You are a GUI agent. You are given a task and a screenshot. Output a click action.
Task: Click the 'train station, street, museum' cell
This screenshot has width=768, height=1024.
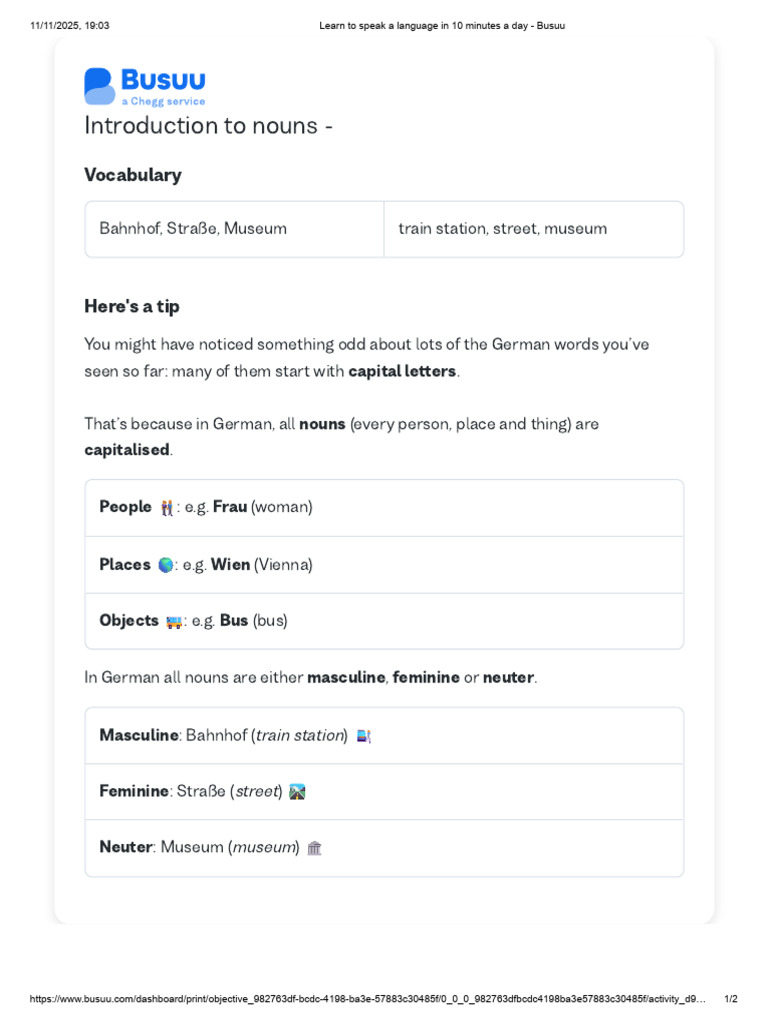[x=502, y=229]
